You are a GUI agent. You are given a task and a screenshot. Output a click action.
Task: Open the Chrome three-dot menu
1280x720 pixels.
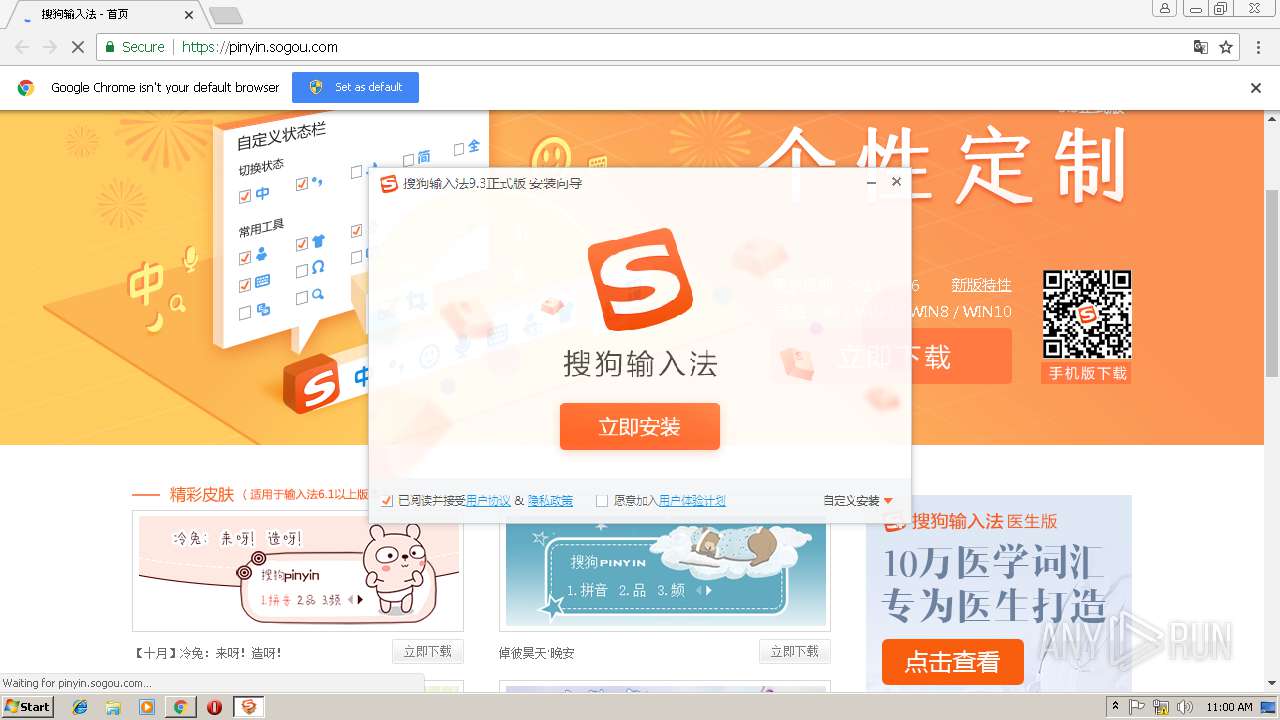pos(1258,47)
